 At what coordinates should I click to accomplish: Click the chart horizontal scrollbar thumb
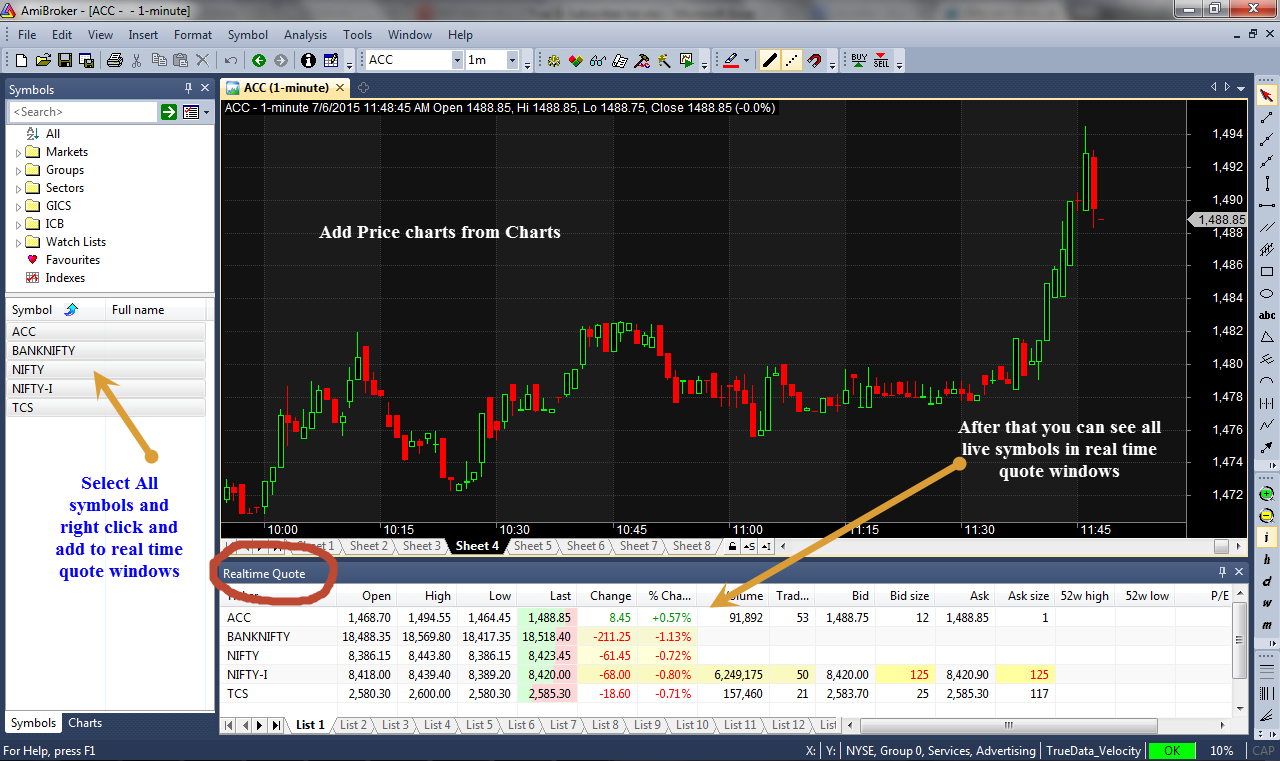[x=1221, y=546]
